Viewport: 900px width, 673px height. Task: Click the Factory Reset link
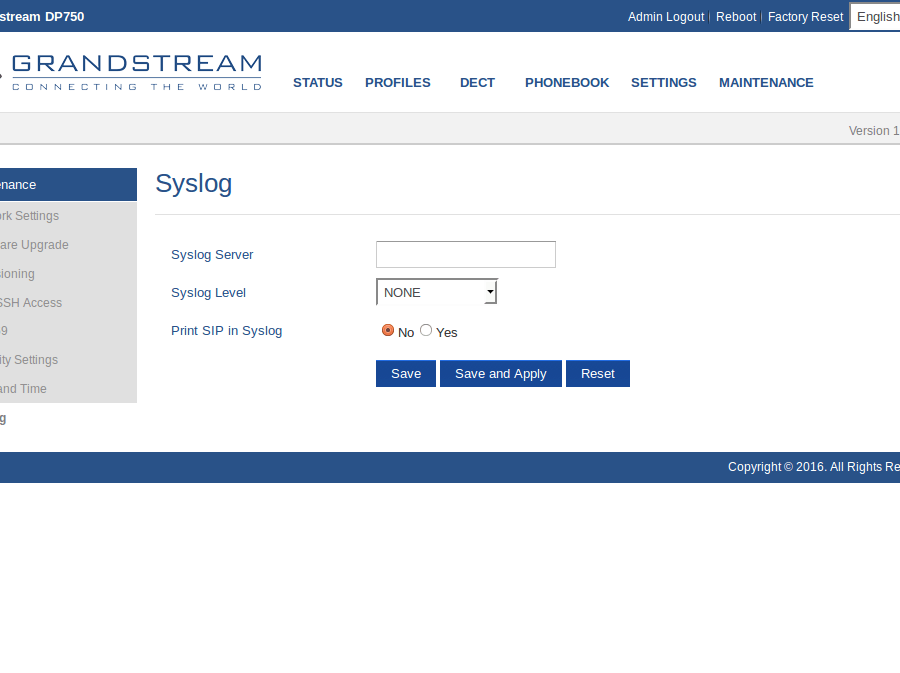click(805, 17)
